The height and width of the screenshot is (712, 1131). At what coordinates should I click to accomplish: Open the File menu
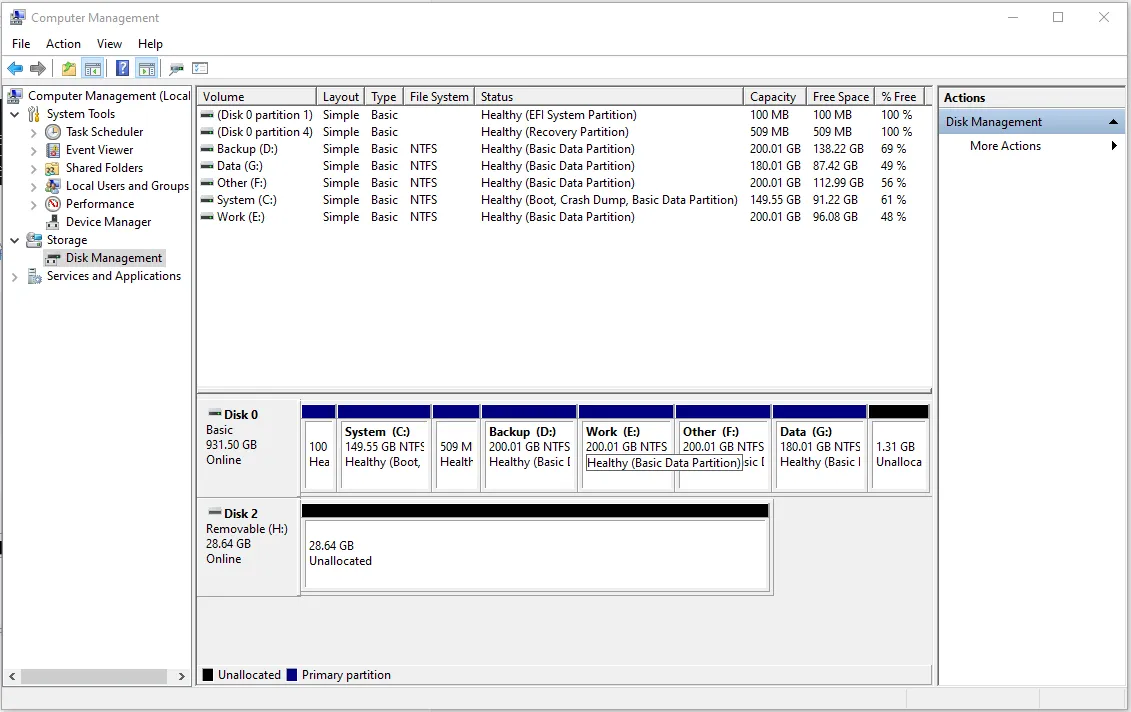[x=21, y=44]
